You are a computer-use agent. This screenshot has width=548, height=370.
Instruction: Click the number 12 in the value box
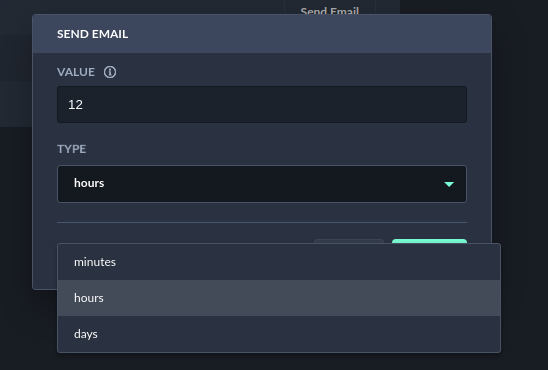click(75, 104)
